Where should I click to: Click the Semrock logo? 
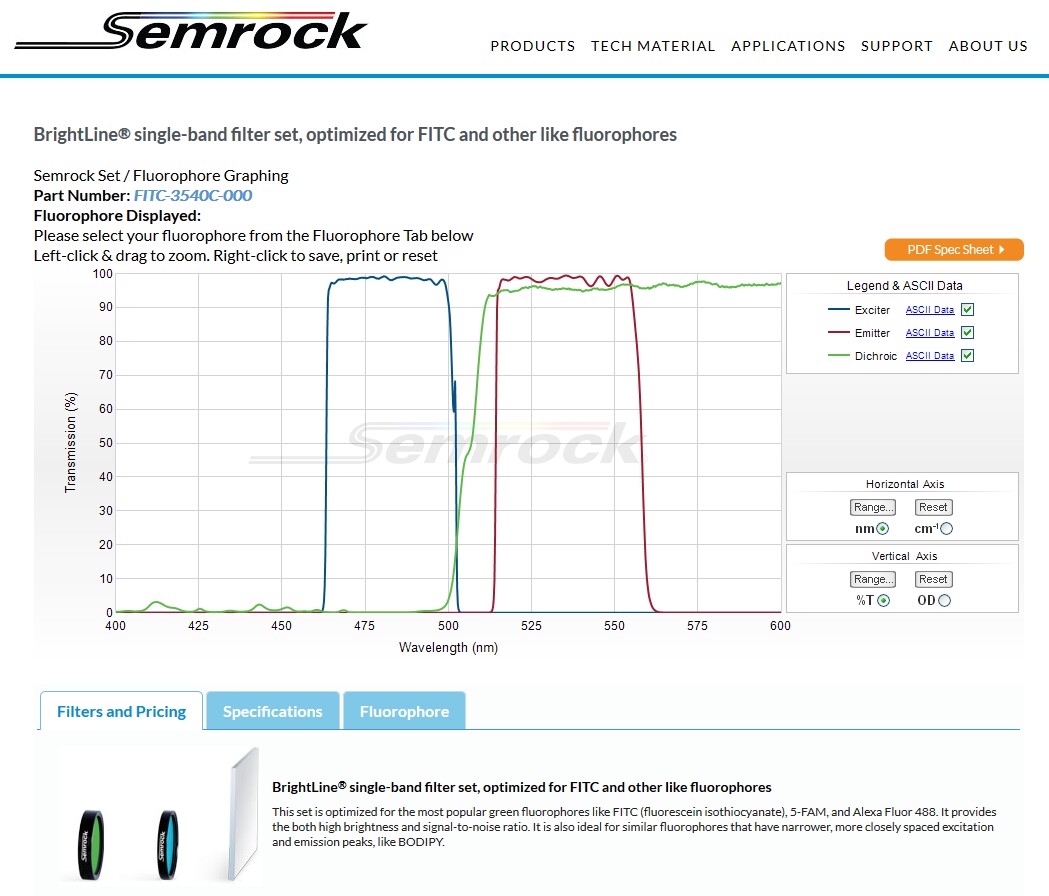[x=191, y=31]
